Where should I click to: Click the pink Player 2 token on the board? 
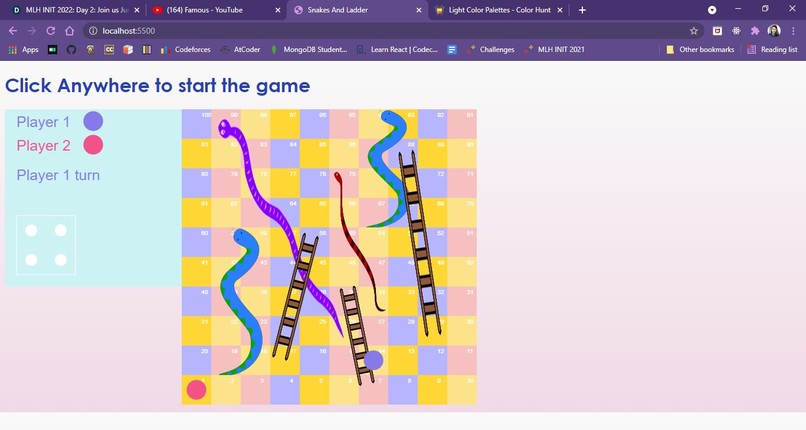point(196,389)
